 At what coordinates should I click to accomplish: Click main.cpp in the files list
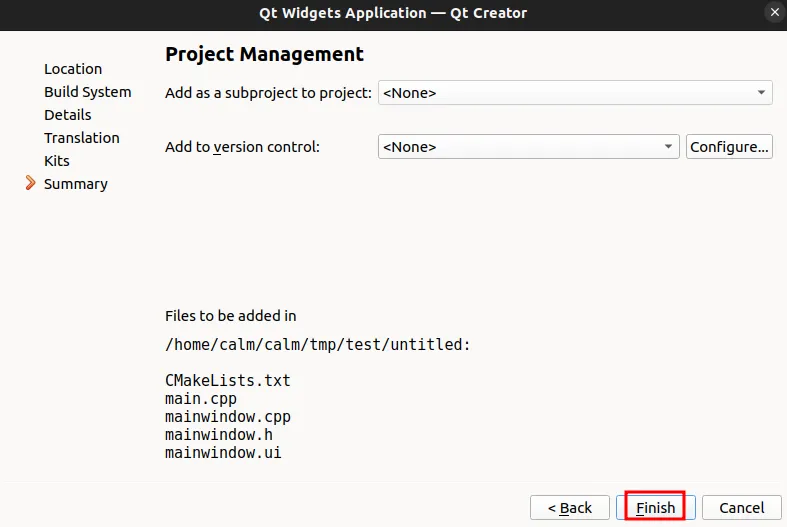201,399
